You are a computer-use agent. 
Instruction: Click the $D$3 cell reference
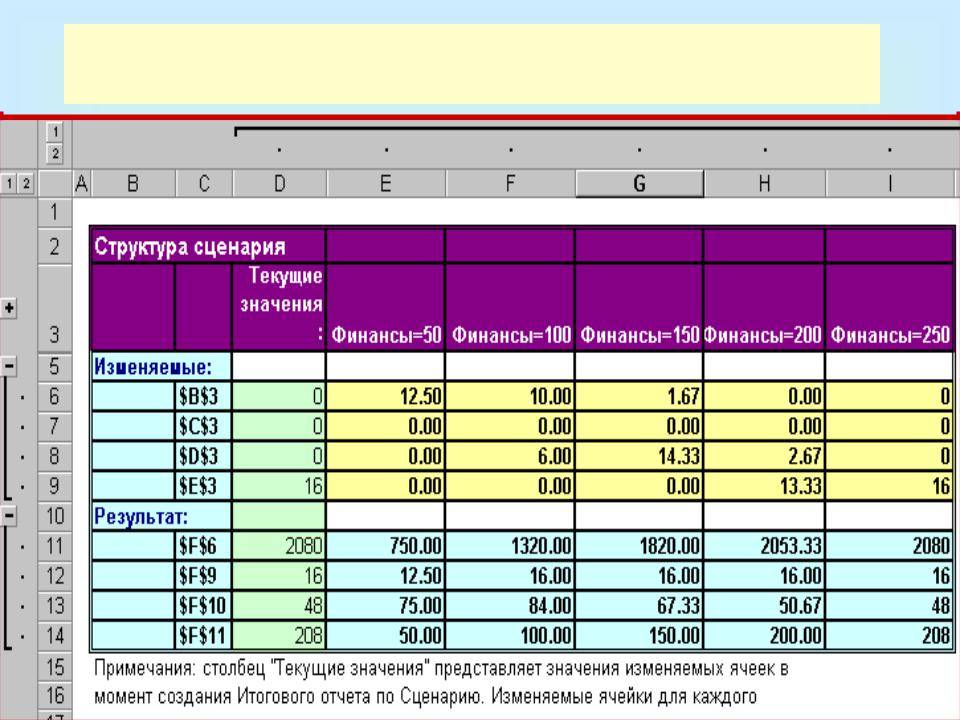(204, 456)
